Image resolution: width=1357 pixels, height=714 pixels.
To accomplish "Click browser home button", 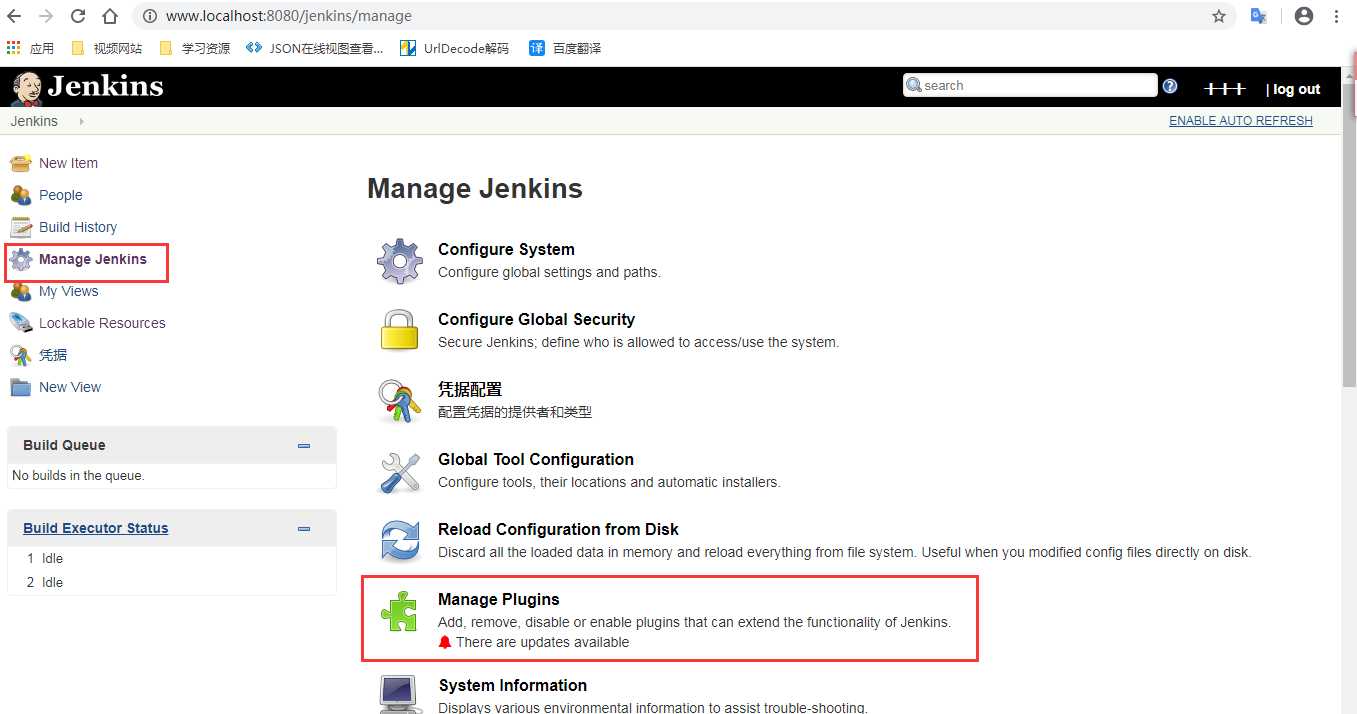I will 110,16.
